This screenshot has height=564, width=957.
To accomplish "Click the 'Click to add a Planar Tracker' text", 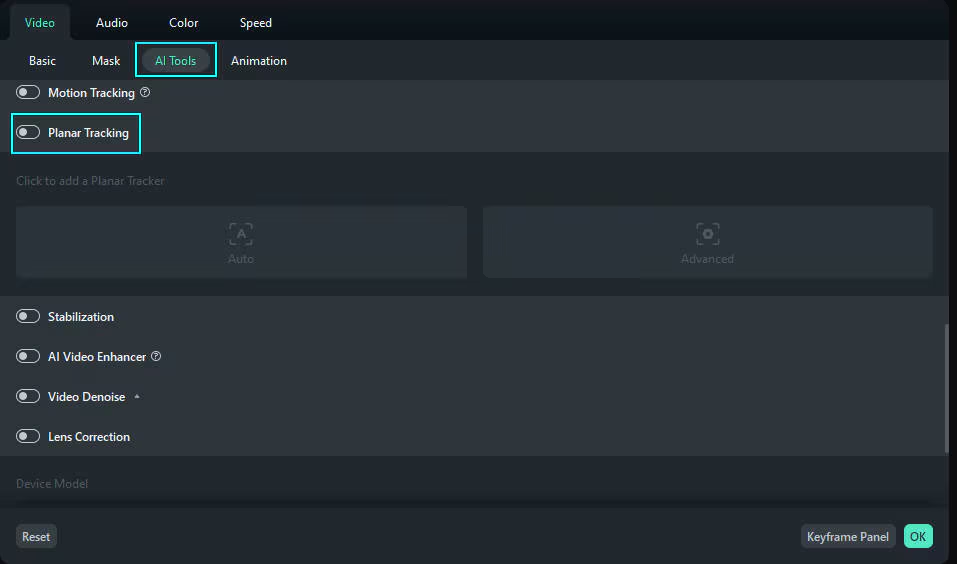I will (x=90, y=181).
